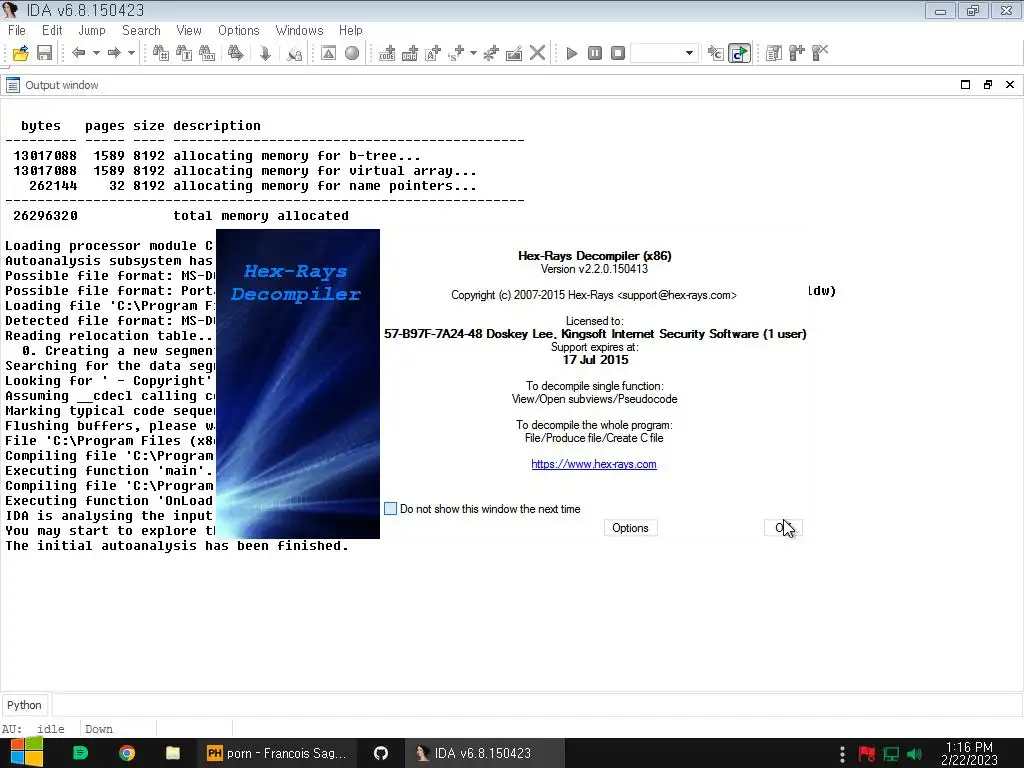Click the edit pencil toolbar icon

[514, 53]
